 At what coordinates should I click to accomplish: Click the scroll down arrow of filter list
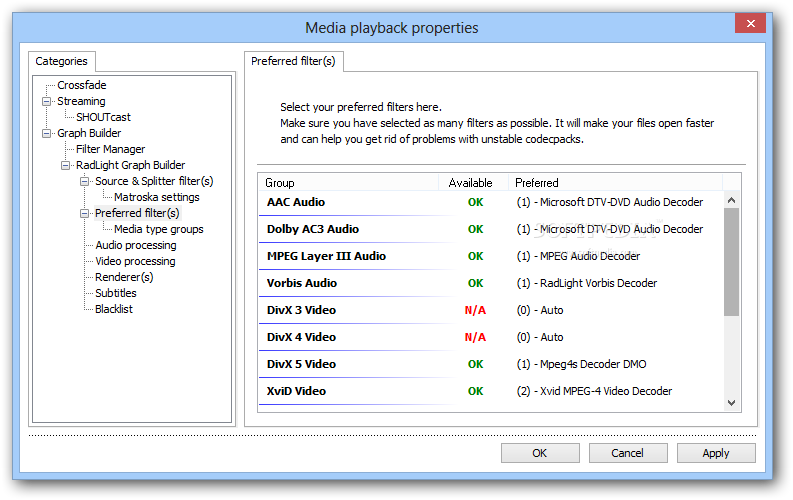[x=731, y=403]
